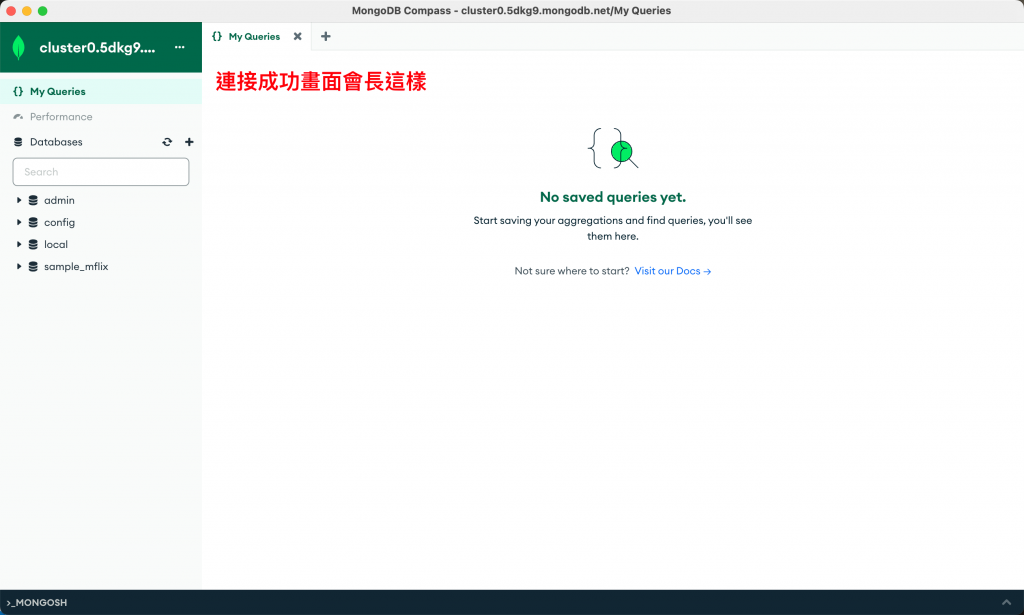Image resolution: width=1024 pixels, height=615 pixels.
Task: Click the MongoDB leaf logo icon
Action: click(x=19, y=48)
